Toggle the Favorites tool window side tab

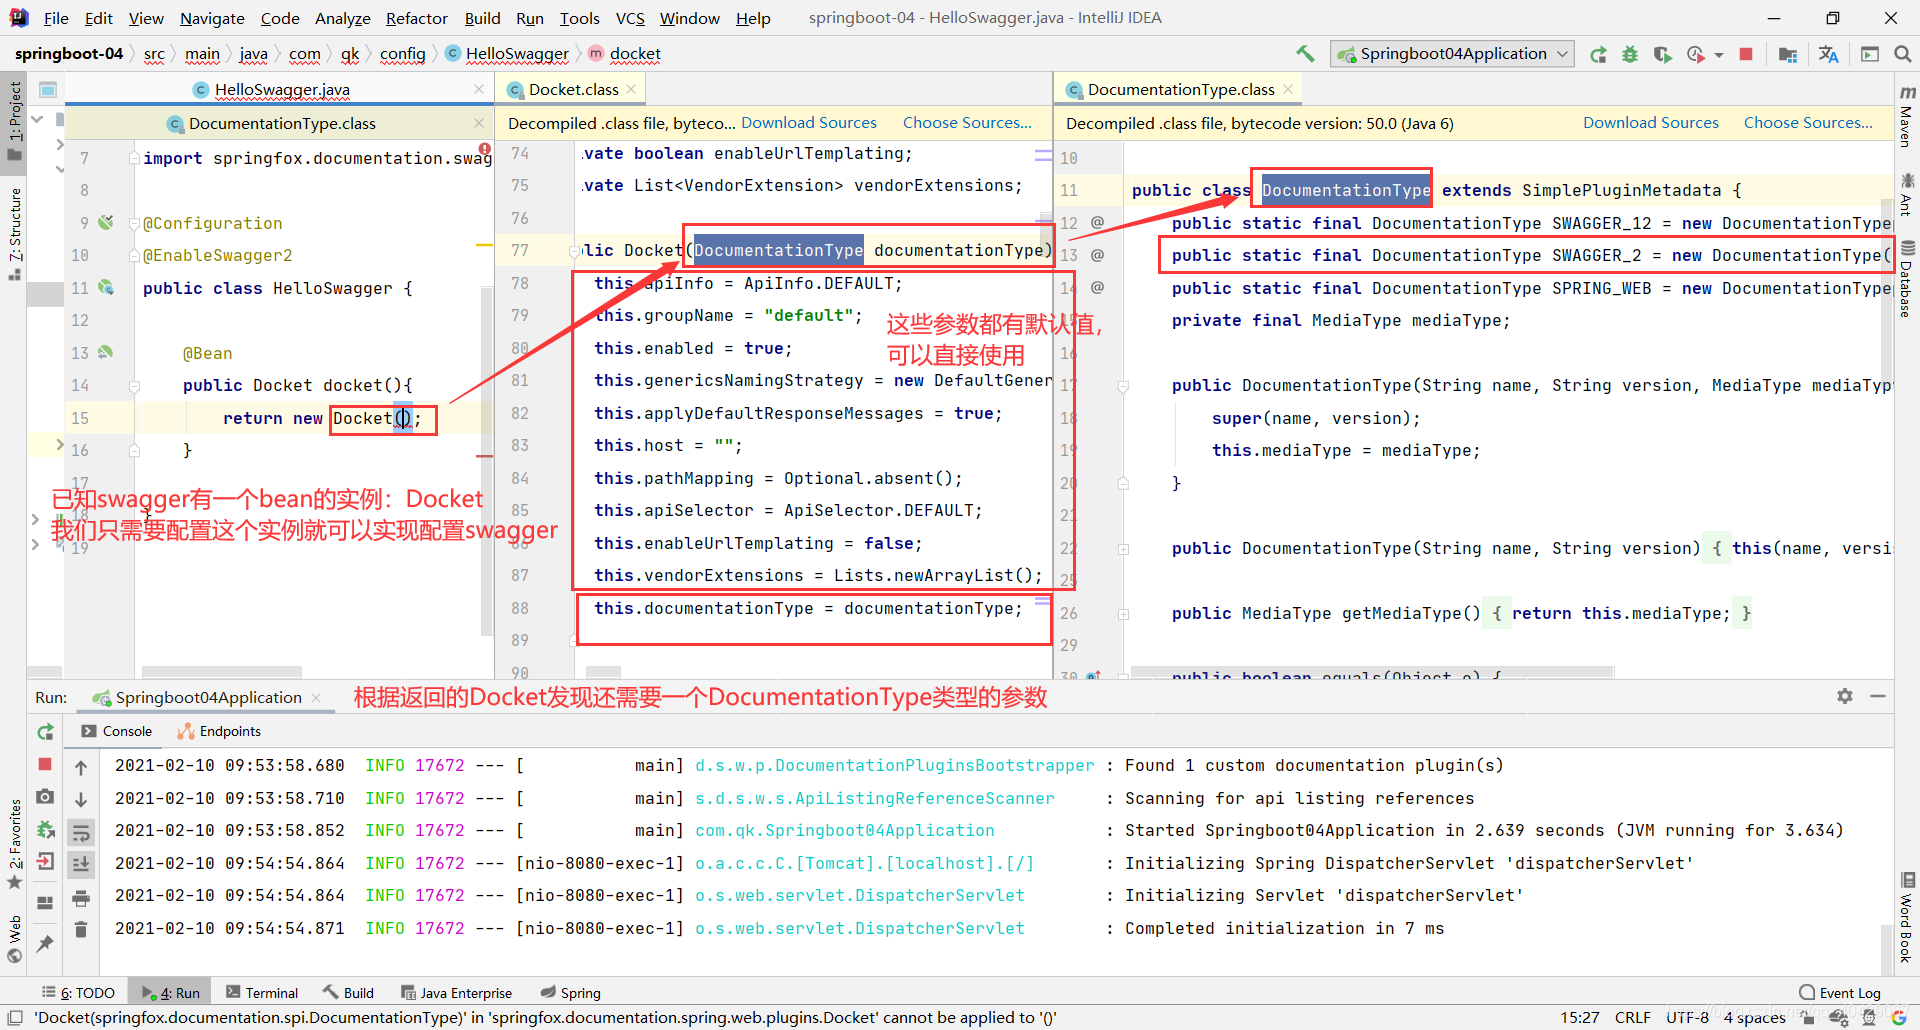pos(14,843)
